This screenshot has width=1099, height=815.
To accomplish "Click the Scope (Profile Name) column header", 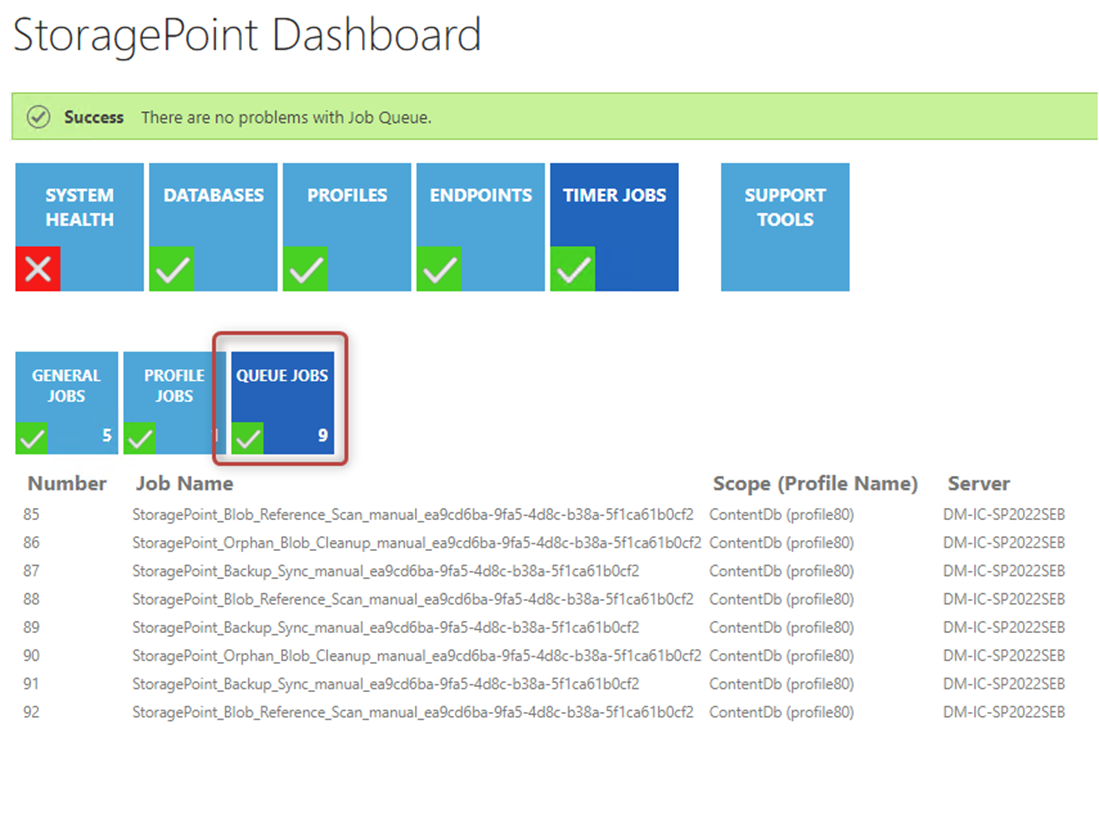I will coord(815,484).
